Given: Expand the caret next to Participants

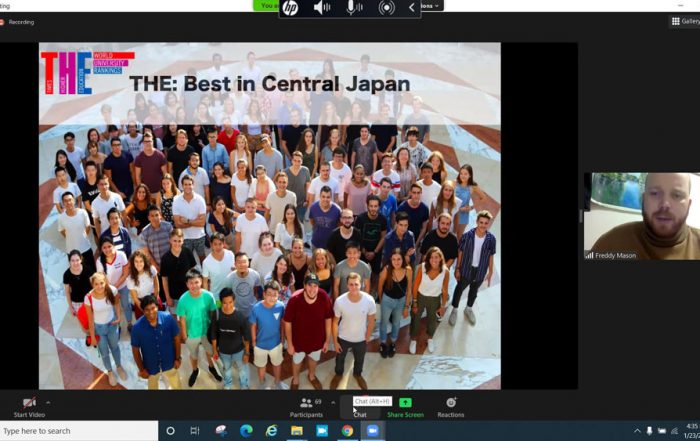Looking at the screenshot, I should coord(333,403).
